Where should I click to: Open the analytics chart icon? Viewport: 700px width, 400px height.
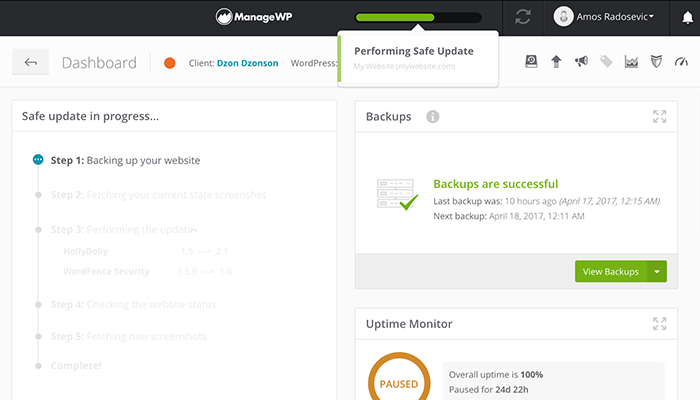(x=631, y=62)
